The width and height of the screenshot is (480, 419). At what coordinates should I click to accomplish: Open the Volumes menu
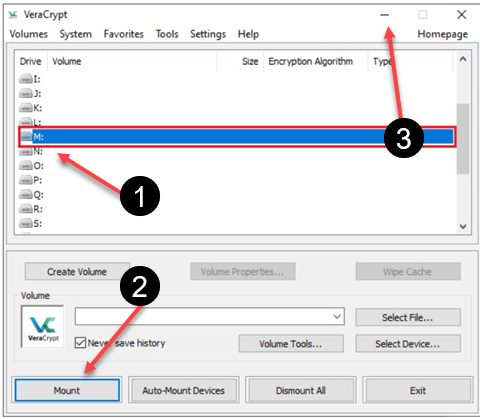pos(29,34)
